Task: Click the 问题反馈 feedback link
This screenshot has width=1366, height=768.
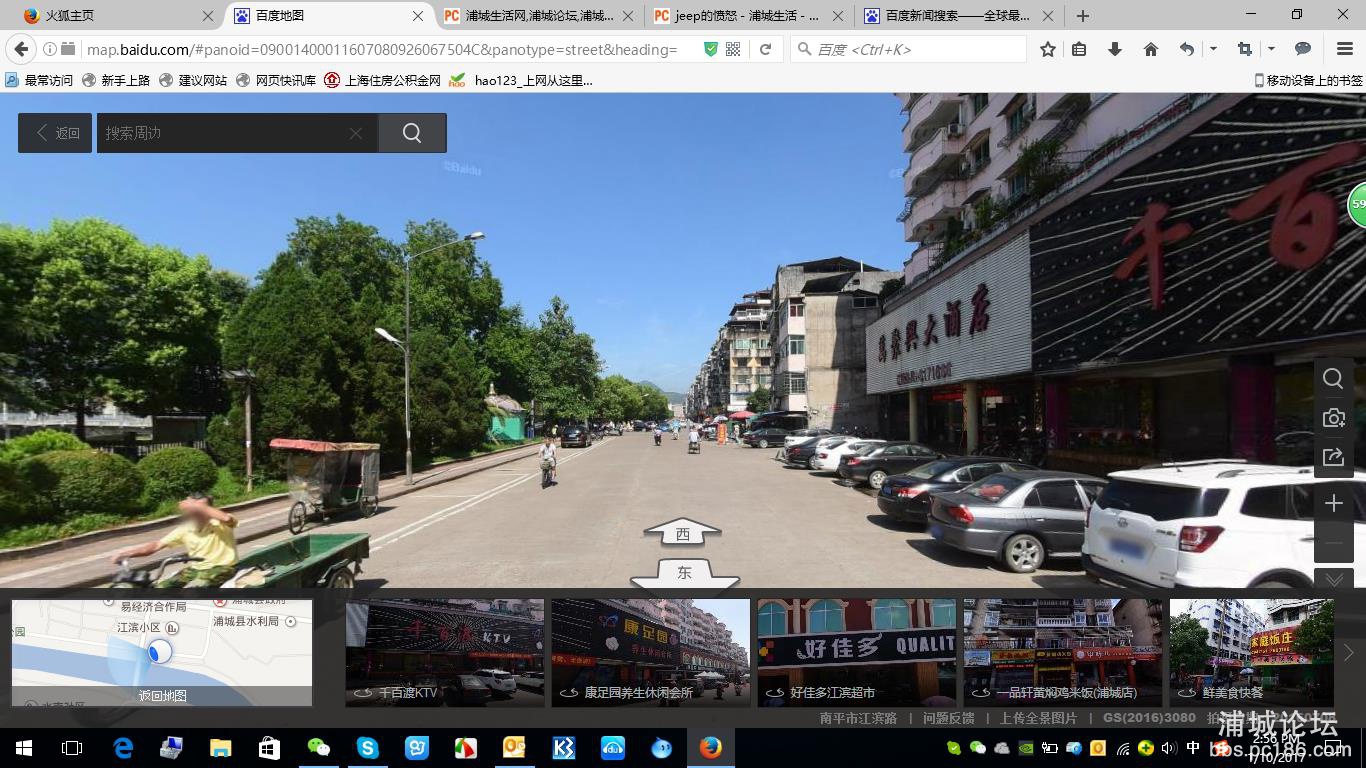Action: point(949,718)
